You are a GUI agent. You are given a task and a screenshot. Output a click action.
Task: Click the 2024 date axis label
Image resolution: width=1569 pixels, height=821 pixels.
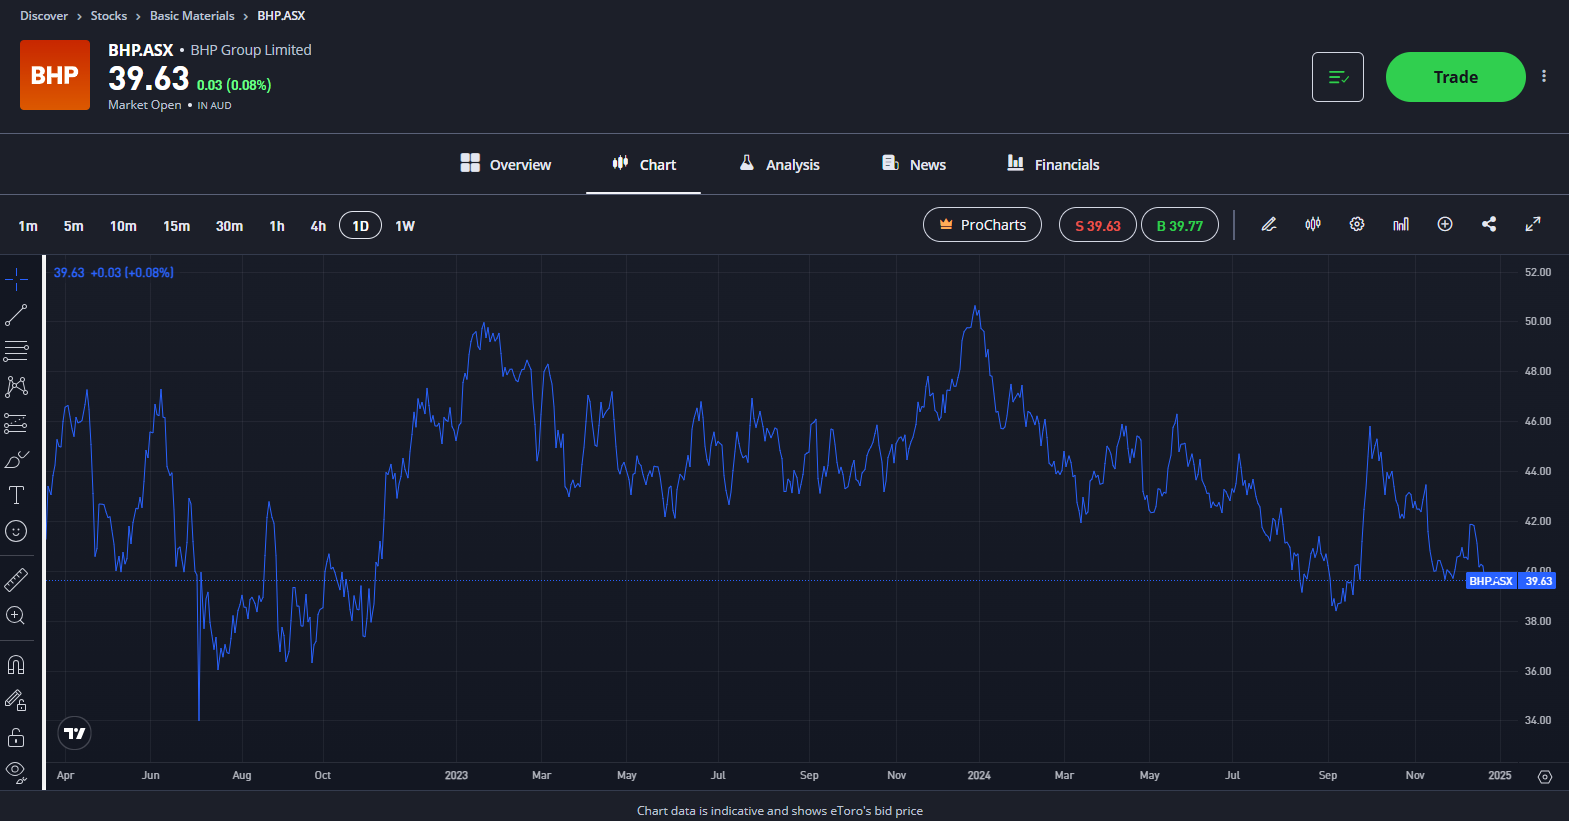pos(979,775)
